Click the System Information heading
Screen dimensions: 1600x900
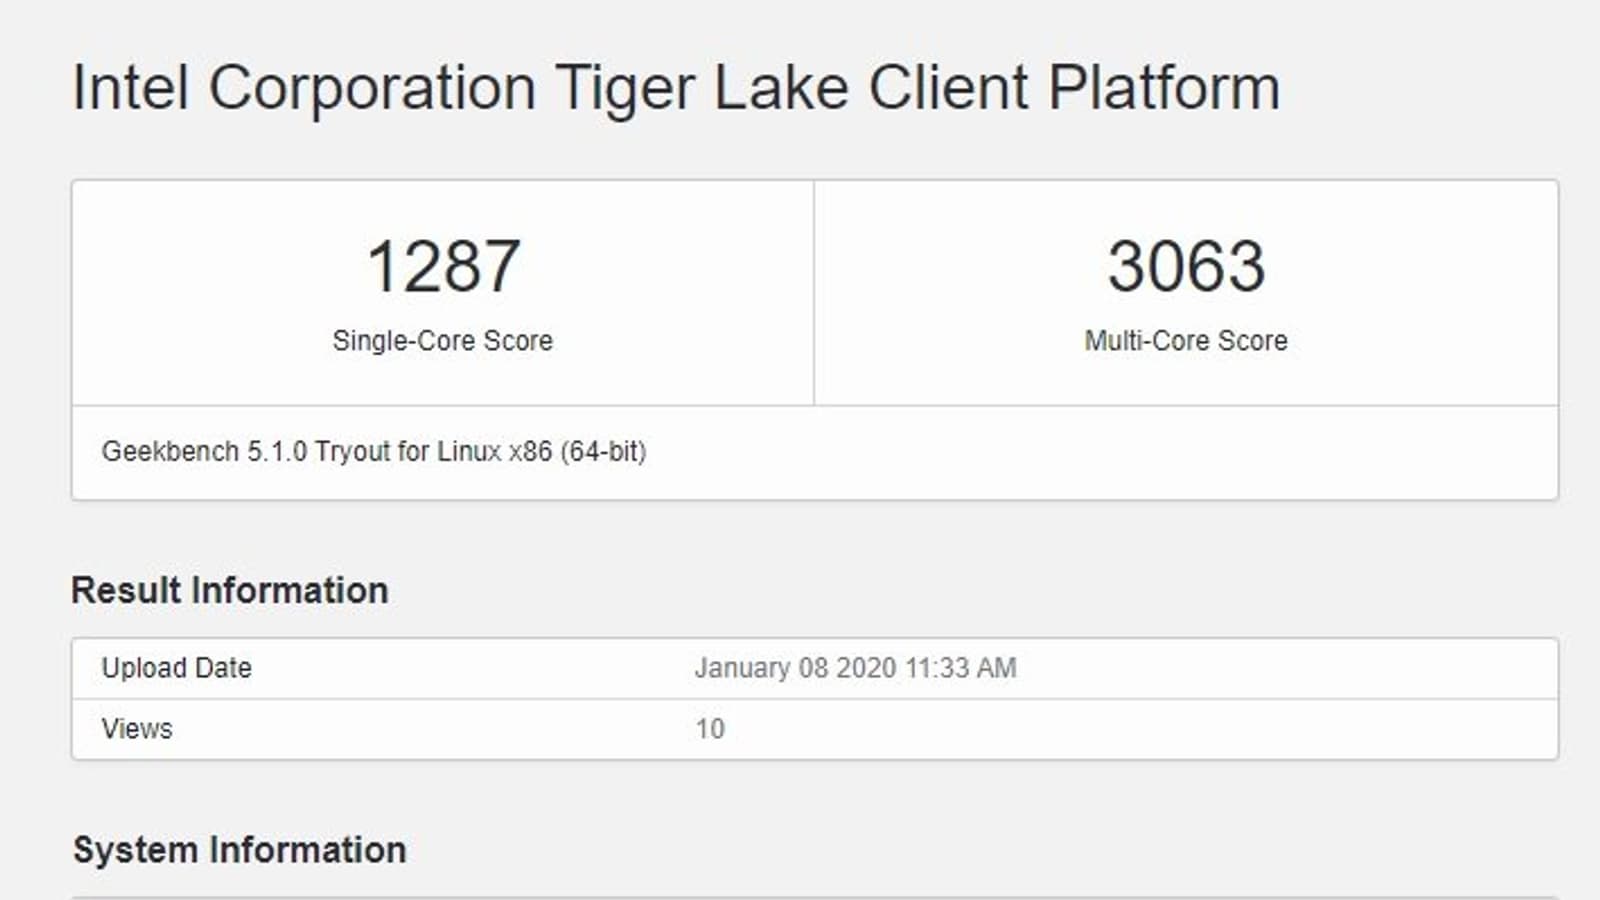240,850
